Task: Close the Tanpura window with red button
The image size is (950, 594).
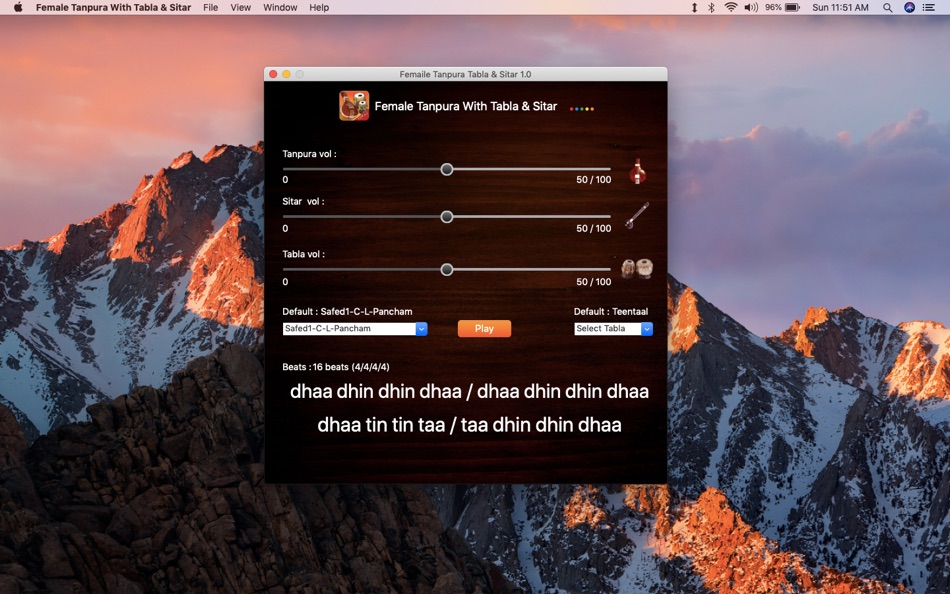Action: click(273, 74)
